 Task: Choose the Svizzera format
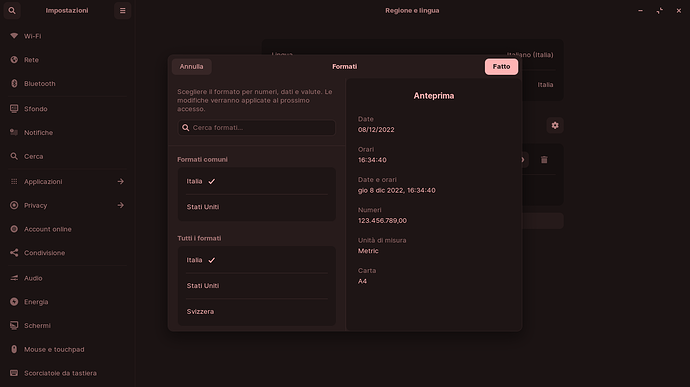tap(257, 312)
